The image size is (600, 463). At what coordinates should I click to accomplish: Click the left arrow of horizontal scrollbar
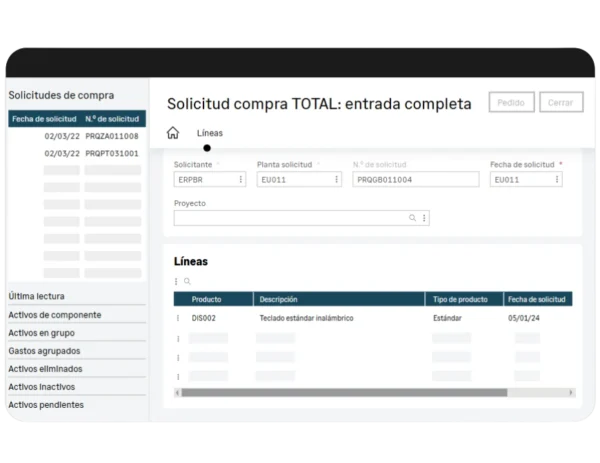point(178,392)
